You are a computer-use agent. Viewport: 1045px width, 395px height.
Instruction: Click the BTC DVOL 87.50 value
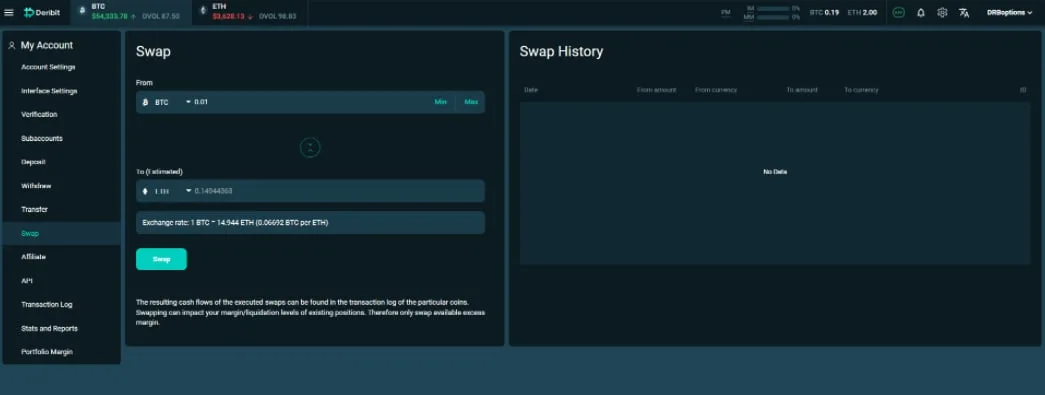point(160,17)
